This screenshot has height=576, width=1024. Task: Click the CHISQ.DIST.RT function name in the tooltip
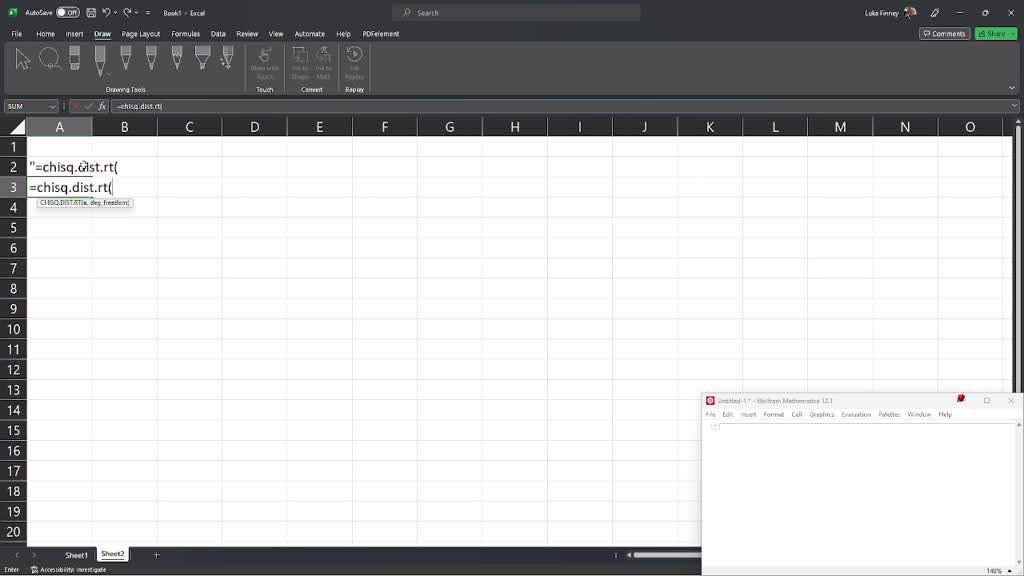tap(60, 202)
